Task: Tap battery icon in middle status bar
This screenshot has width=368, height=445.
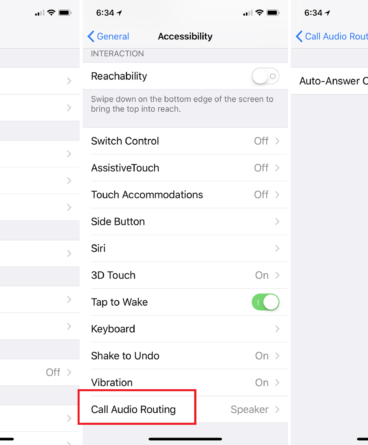Action: point(273,13)
